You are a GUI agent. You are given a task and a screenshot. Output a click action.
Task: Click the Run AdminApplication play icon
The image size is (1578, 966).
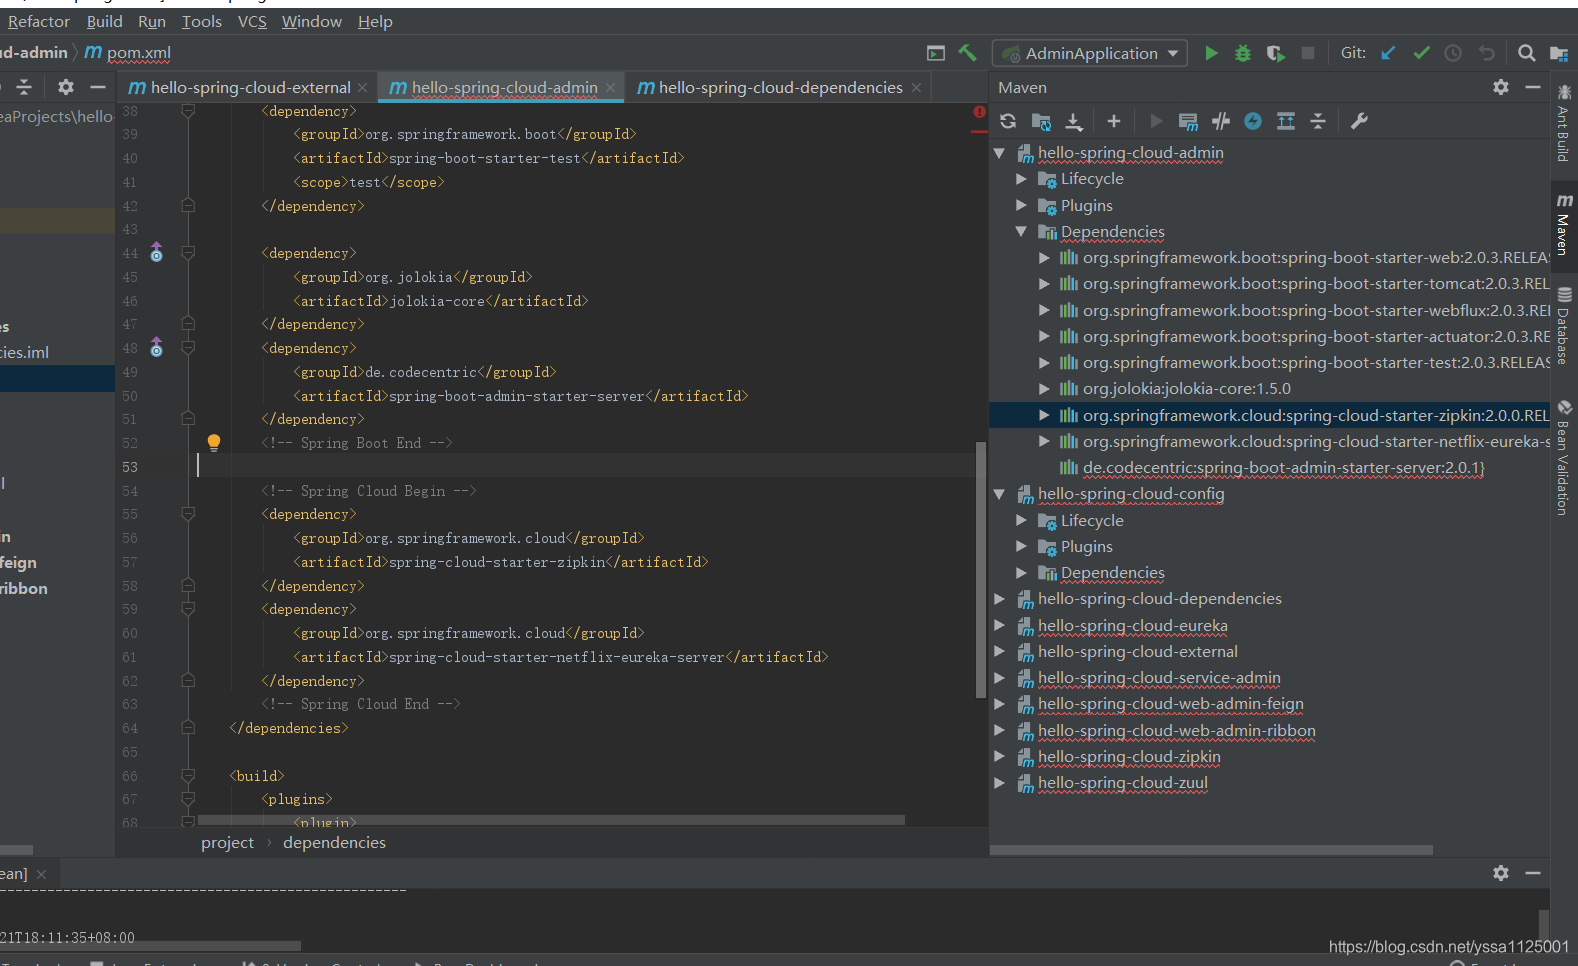1211,53
